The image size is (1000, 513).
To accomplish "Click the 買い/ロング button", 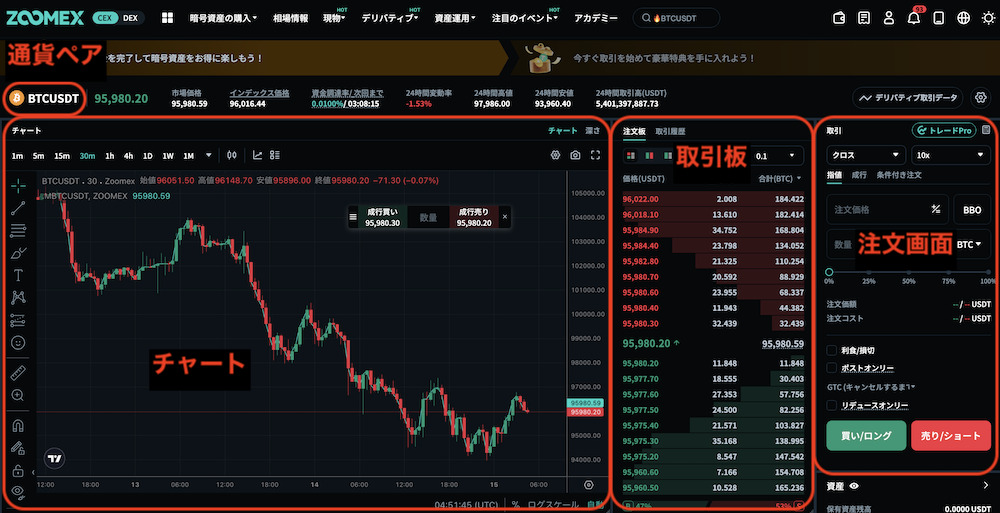I will (x=865, y=436).
